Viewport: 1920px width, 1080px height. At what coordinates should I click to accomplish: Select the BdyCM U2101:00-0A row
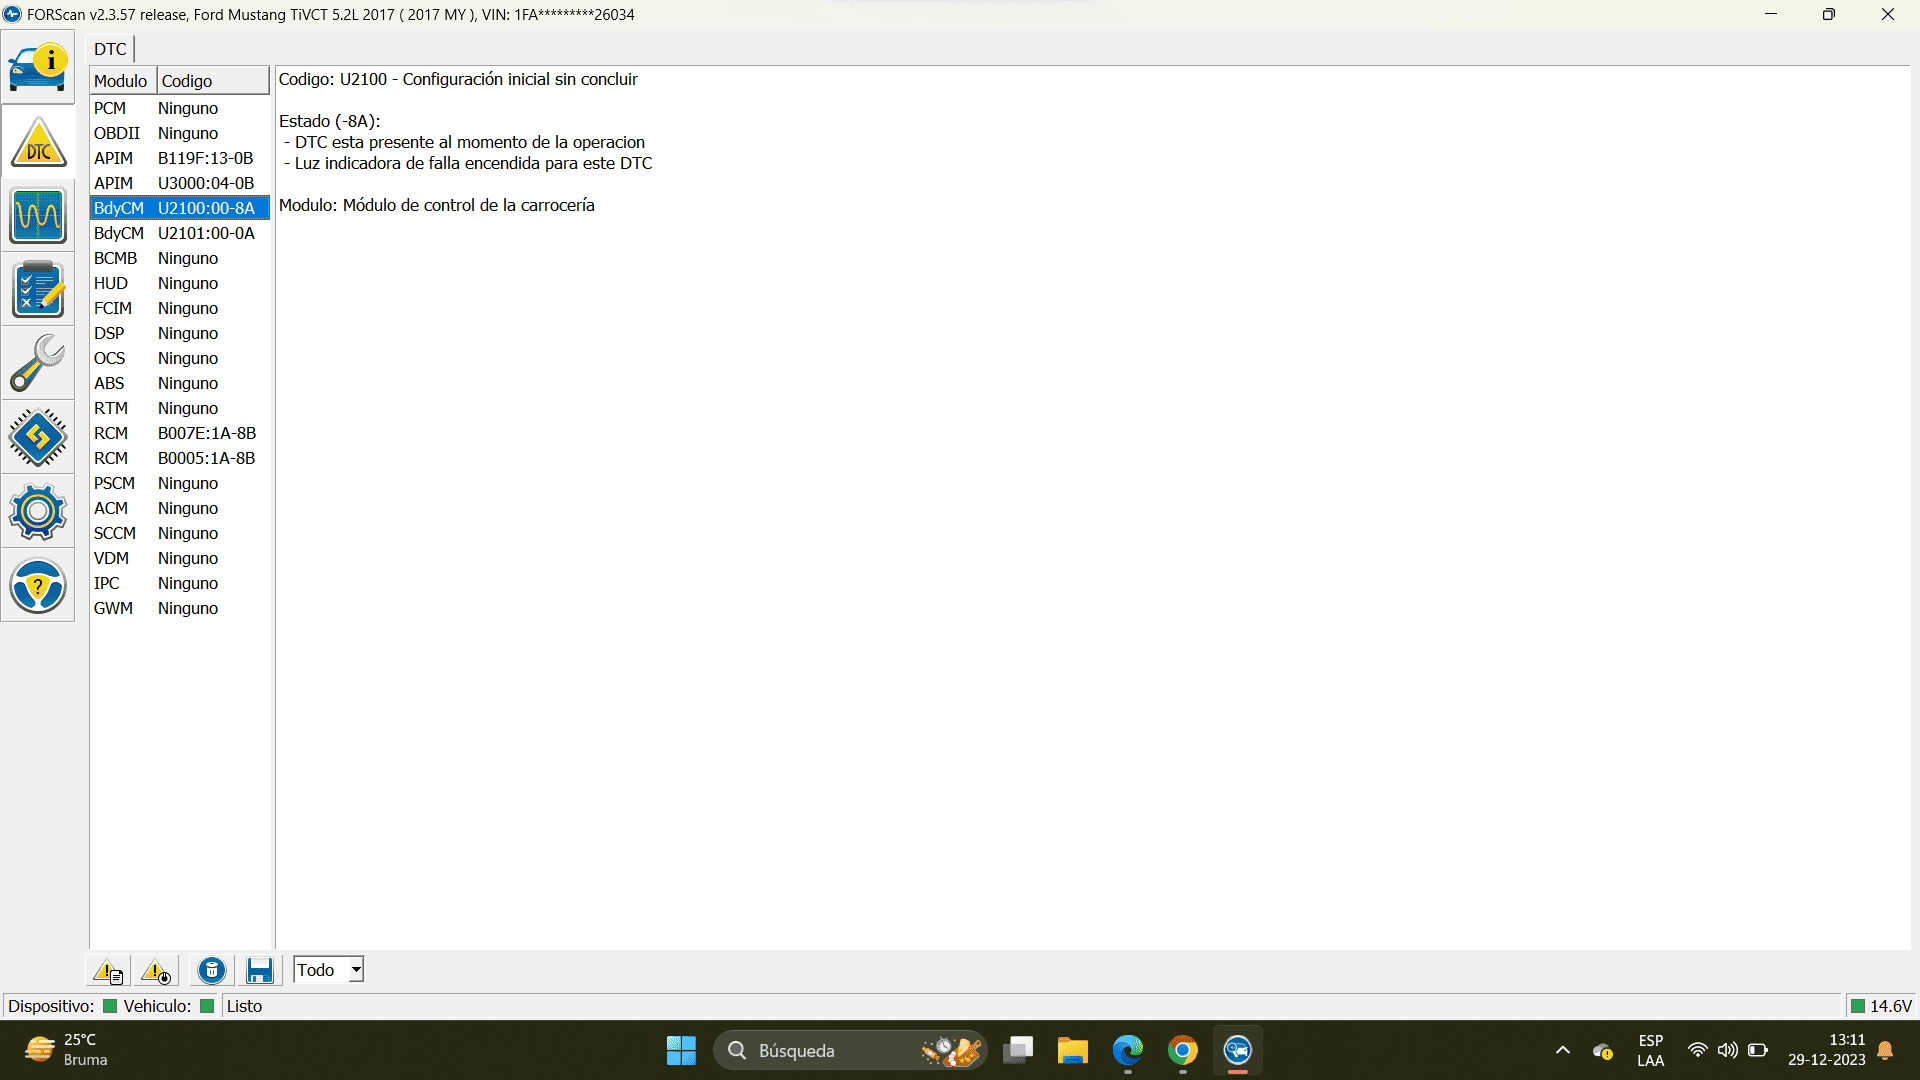tap(180, 233)
